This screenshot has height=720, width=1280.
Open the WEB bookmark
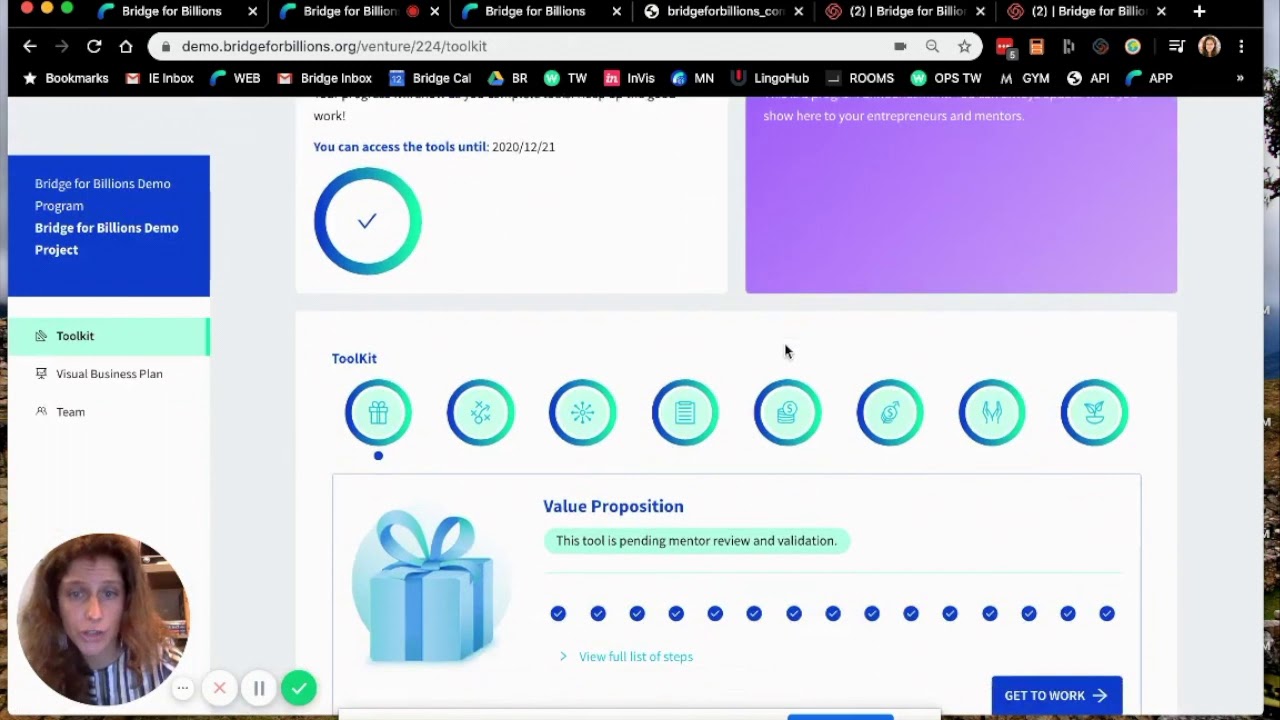coord(236,78)
